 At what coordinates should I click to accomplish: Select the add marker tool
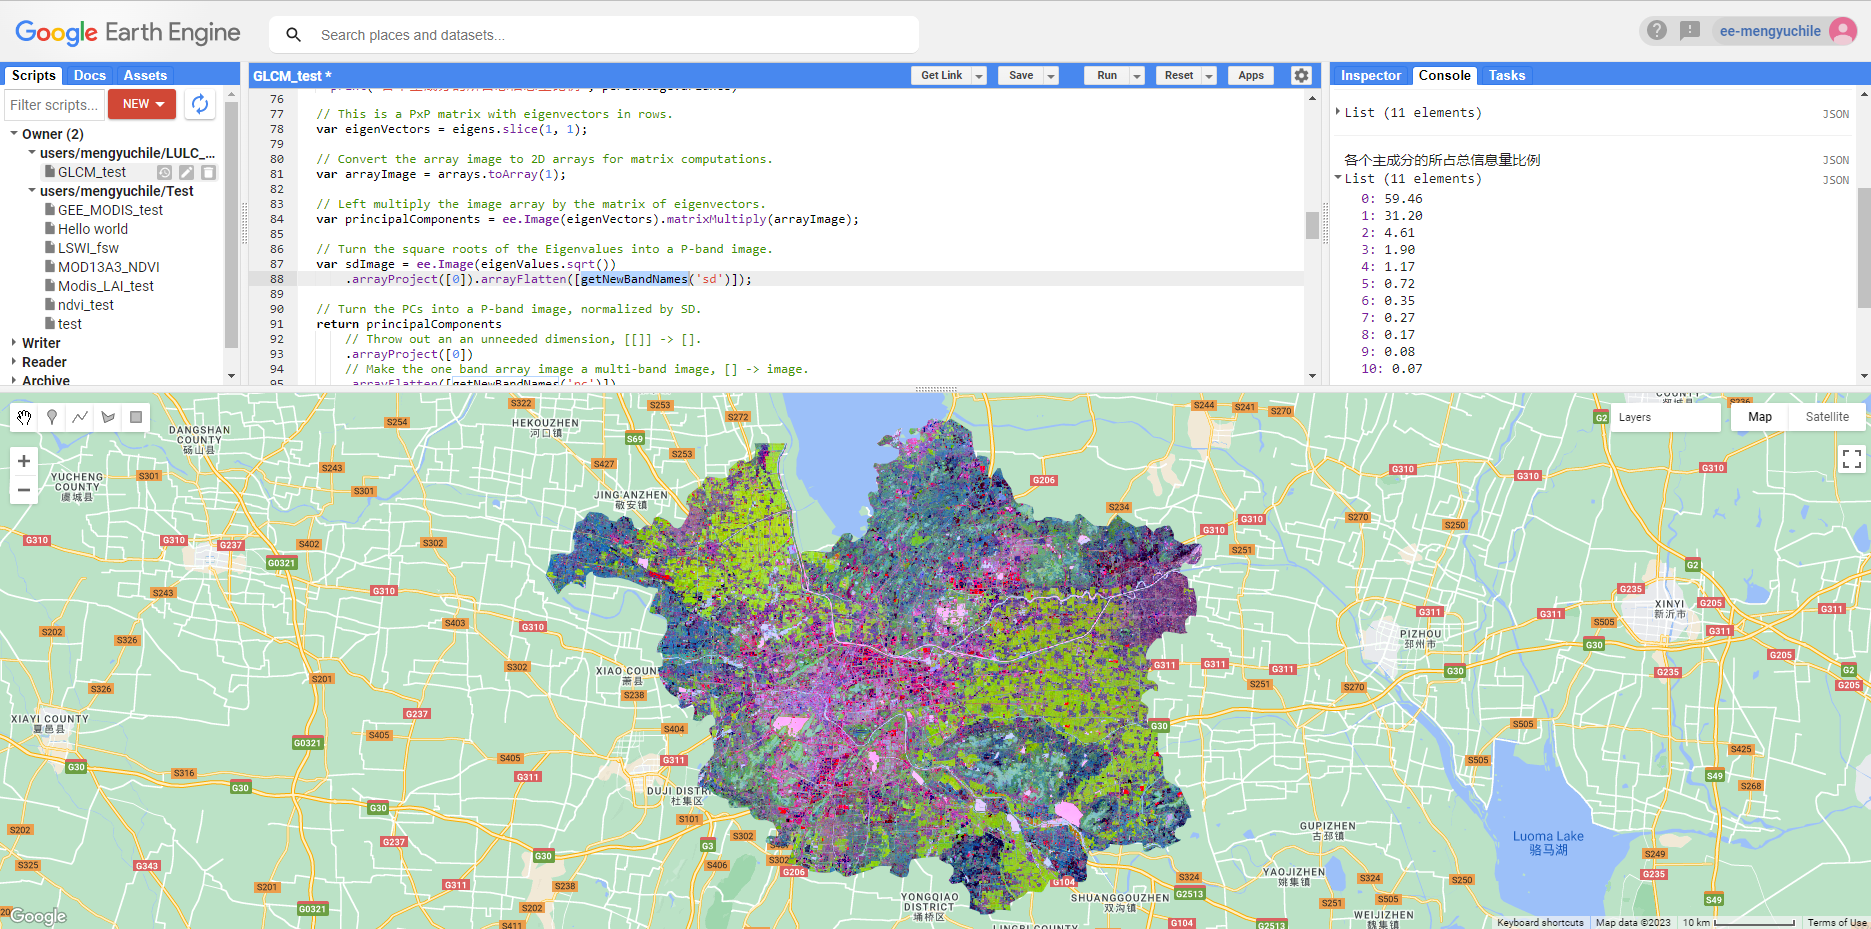click(52, 417)
